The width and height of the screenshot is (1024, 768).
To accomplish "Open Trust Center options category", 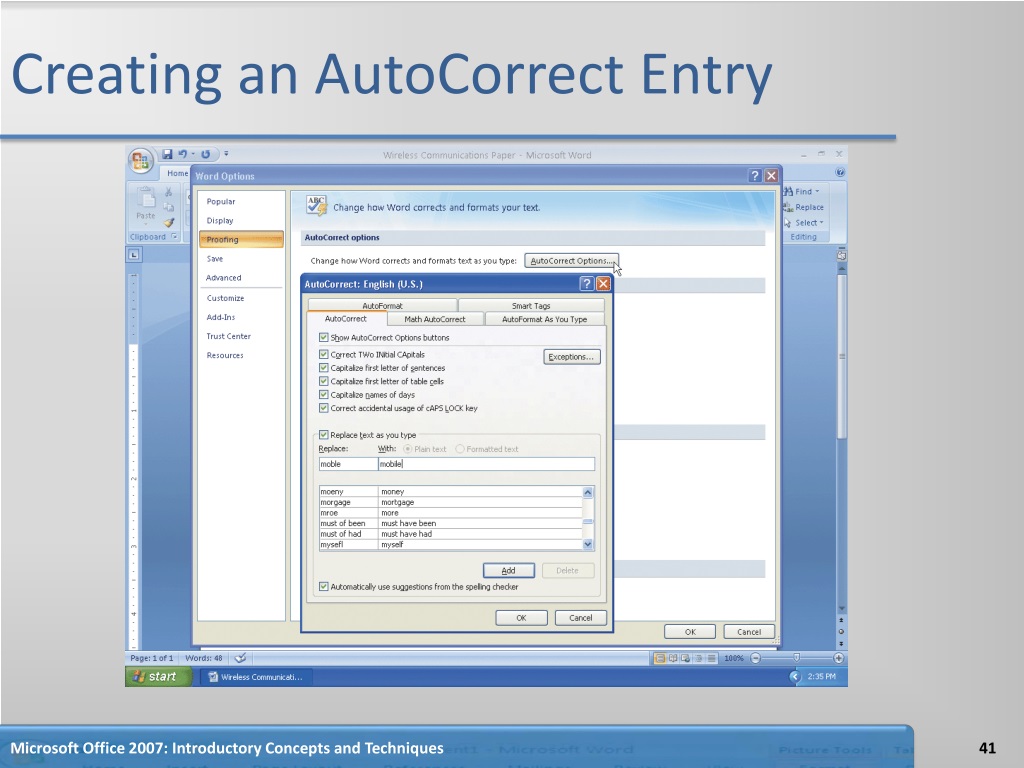I will pyautogui.click(x=229, y=336).
